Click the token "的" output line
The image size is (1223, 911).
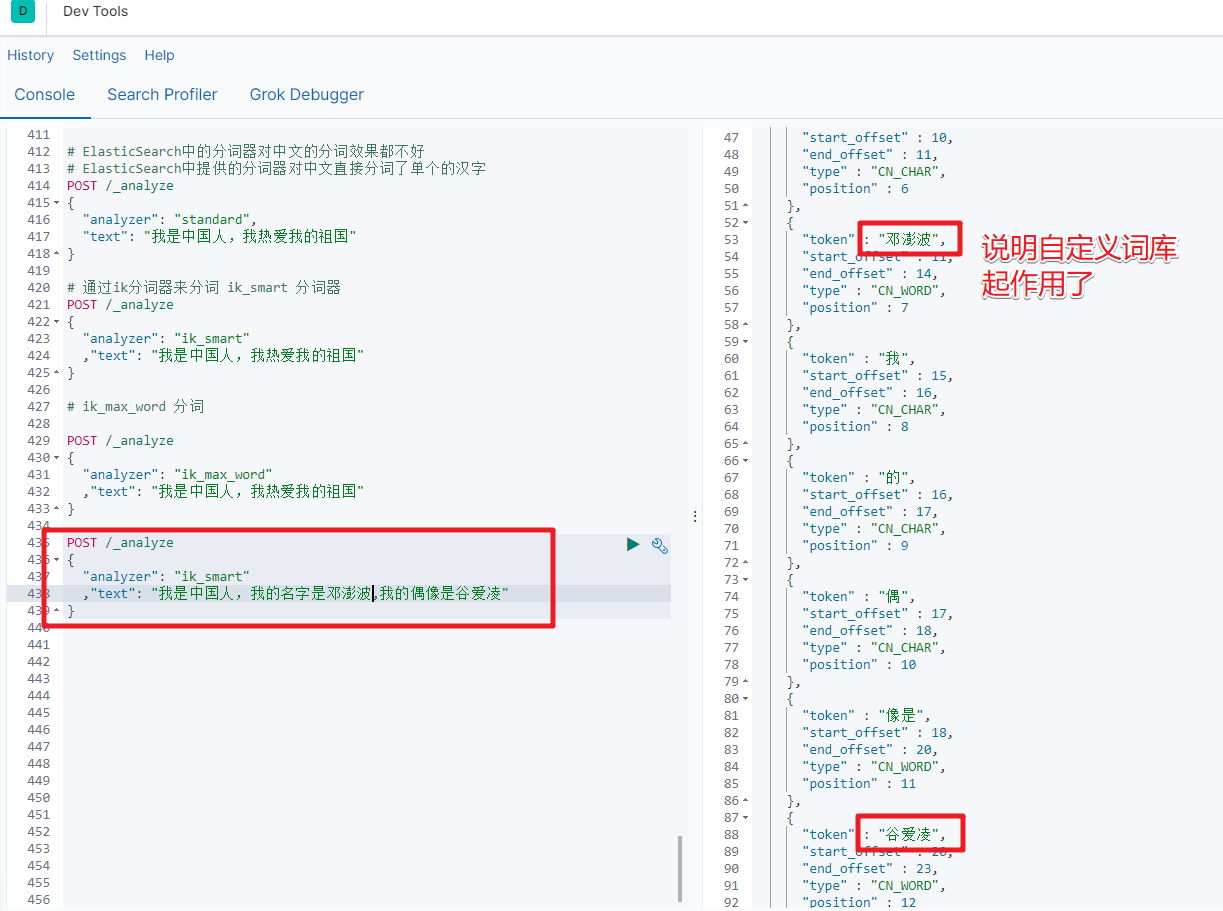pyautogui.click(x=859, y=478)
